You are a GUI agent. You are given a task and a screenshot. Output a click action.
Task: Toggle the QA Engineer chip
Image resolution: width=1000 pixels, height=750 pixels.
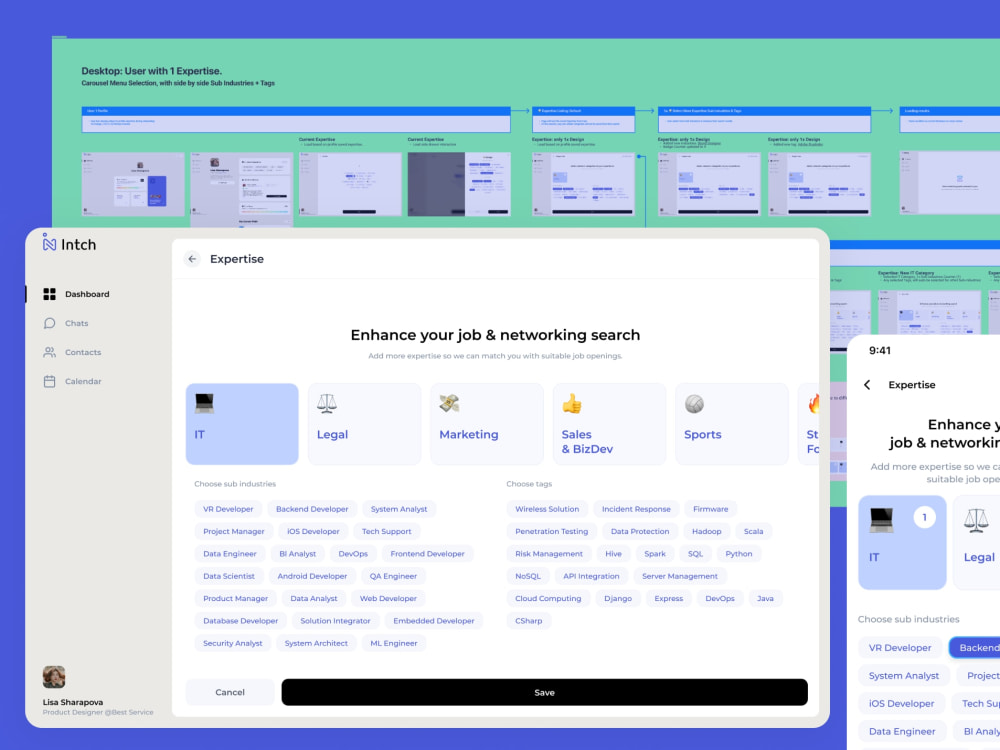[393, 576]
